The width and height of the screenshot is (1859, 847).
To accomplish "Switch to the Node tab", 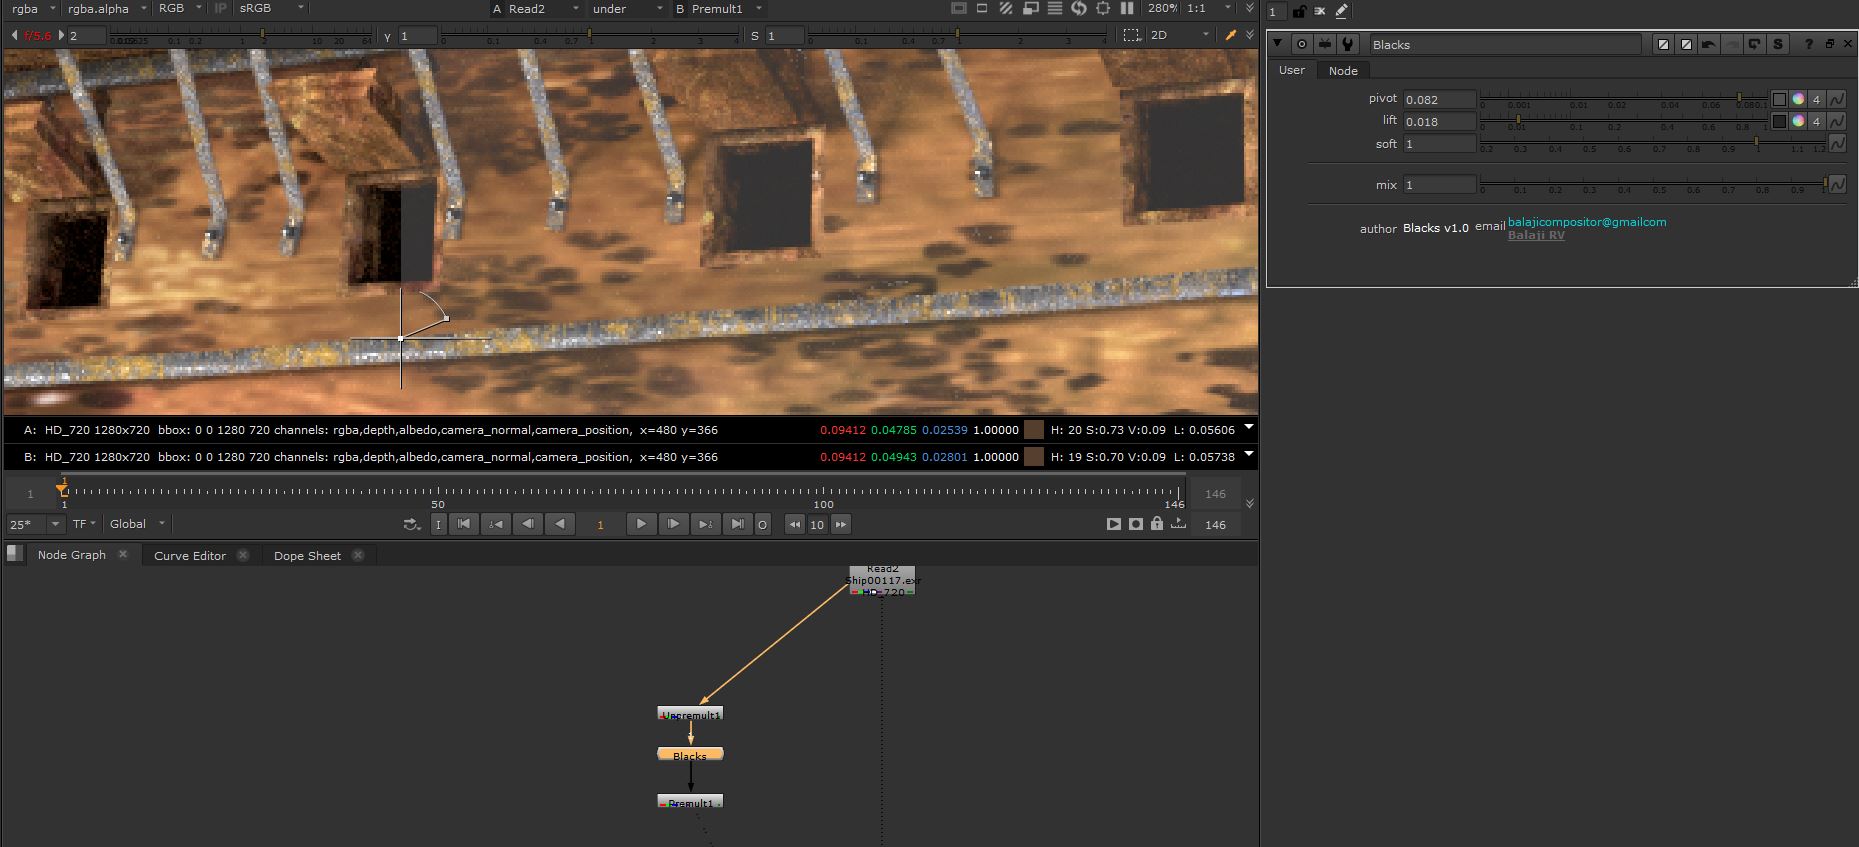I will pyautogui.click(x=1343, y=70).
